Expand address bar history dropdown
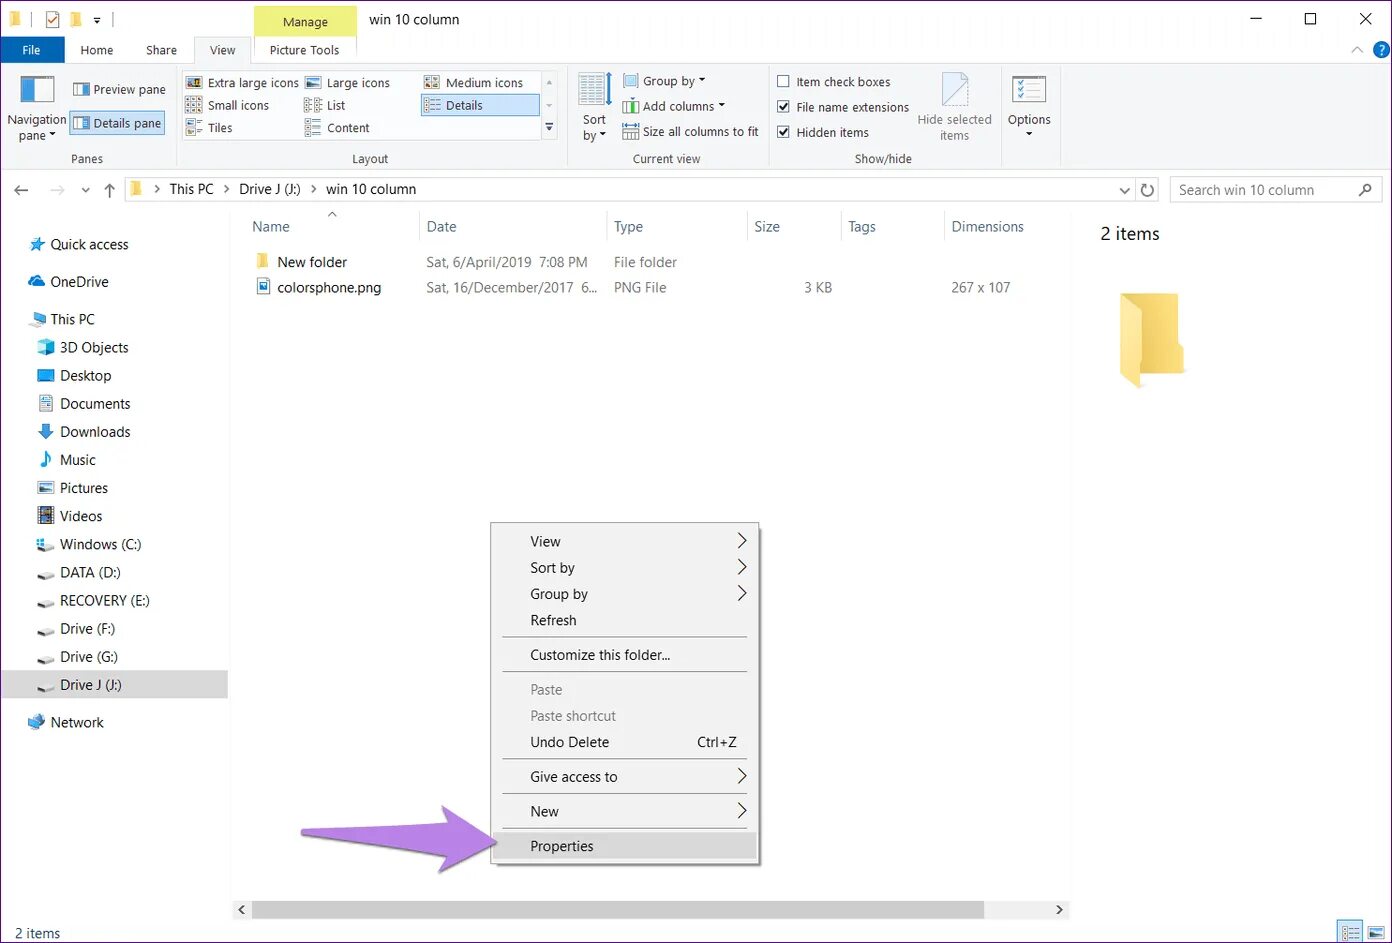1392x943 pixels. (1124, 190)
